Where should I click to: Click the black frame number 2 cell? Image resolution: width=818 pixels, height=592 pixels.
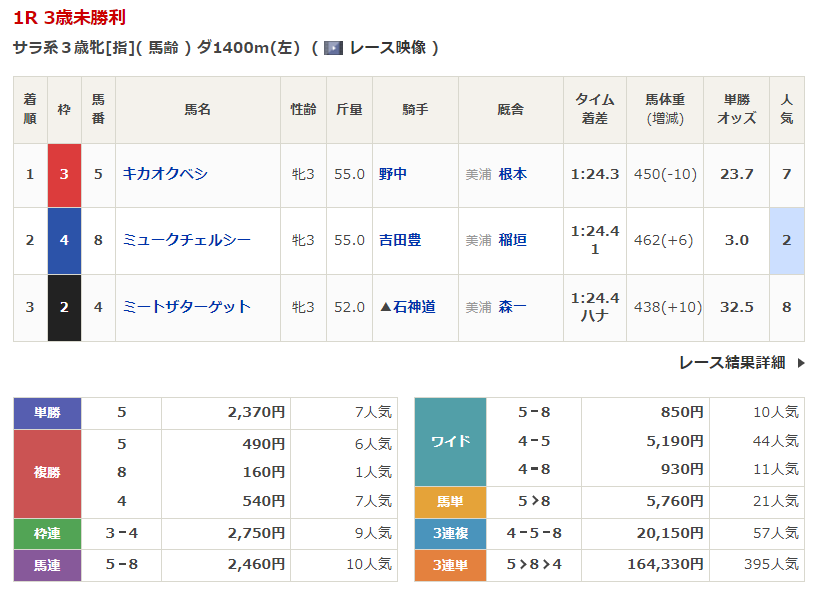64,307
